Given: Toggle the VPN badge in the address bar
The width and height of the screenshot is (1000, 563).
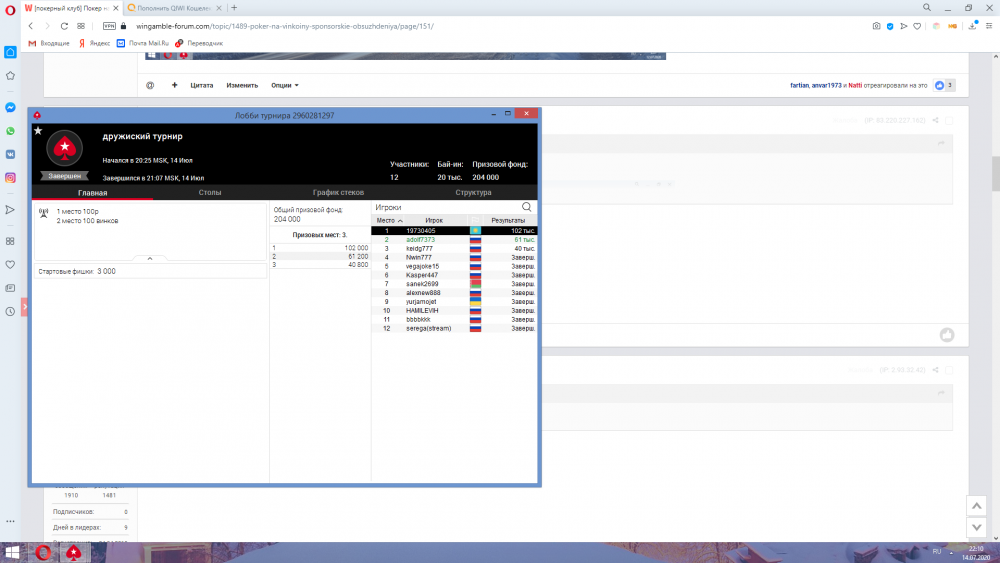Looking at the screenshot, I should 109,26.
